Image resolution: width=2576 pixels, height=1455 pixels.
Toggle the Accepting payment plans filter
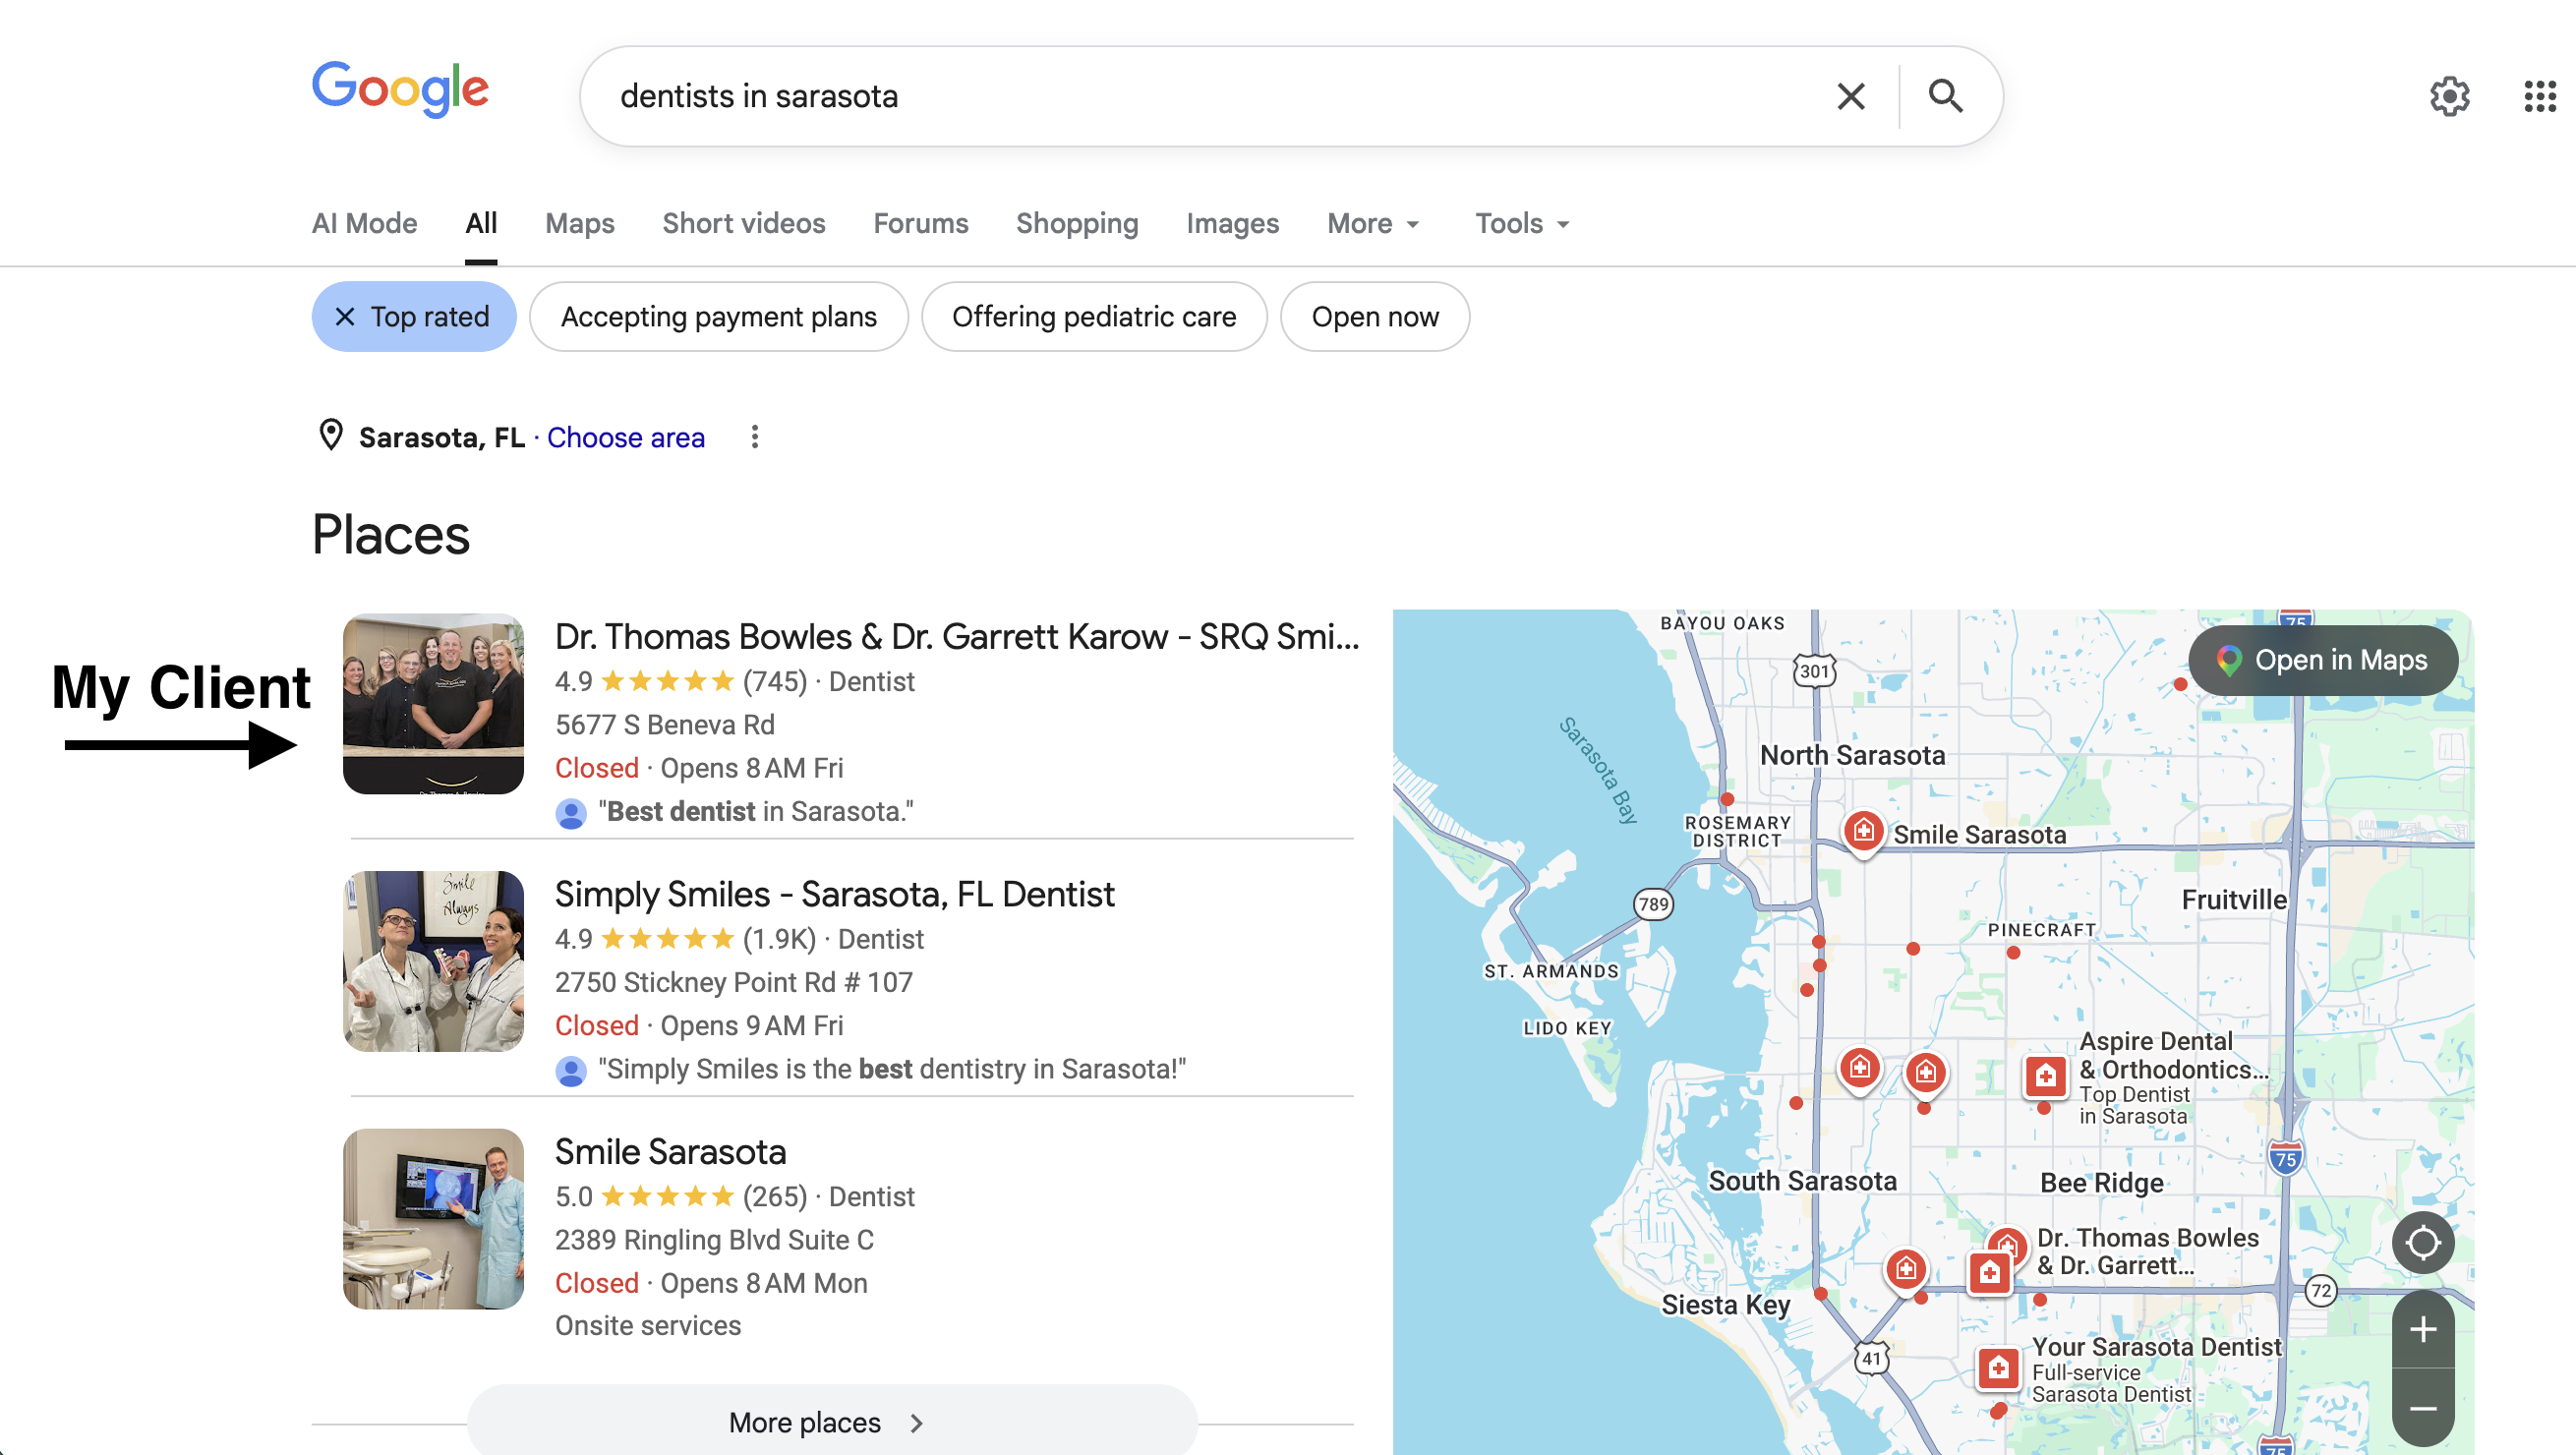pyautogui.click(x=718, y=316)
